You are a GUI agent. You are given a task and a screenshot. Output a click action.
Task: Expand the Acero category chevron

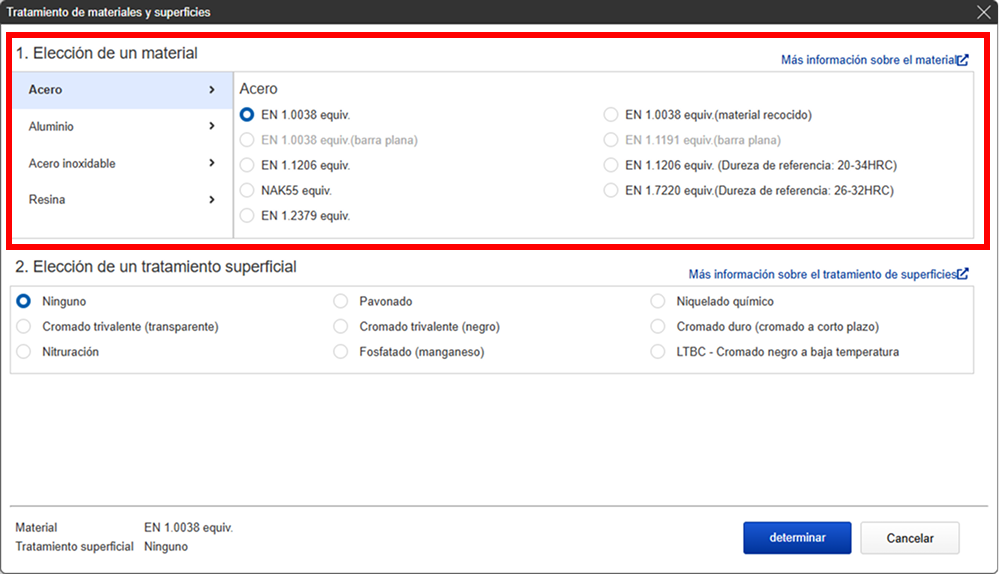coord(212,90)
